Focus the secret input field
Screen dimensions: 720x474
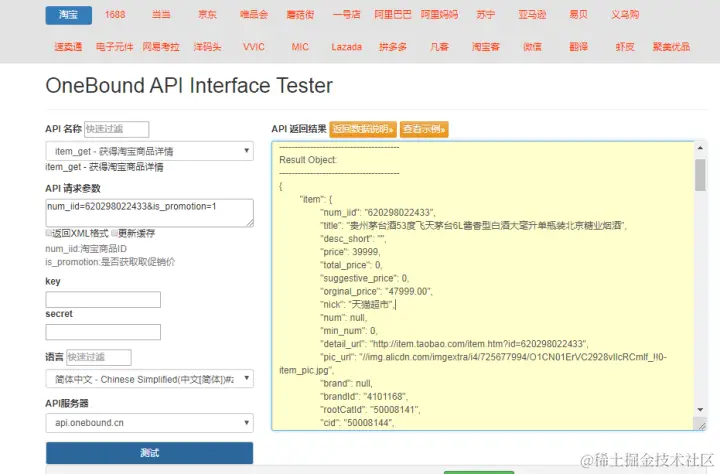click(103, 332)
